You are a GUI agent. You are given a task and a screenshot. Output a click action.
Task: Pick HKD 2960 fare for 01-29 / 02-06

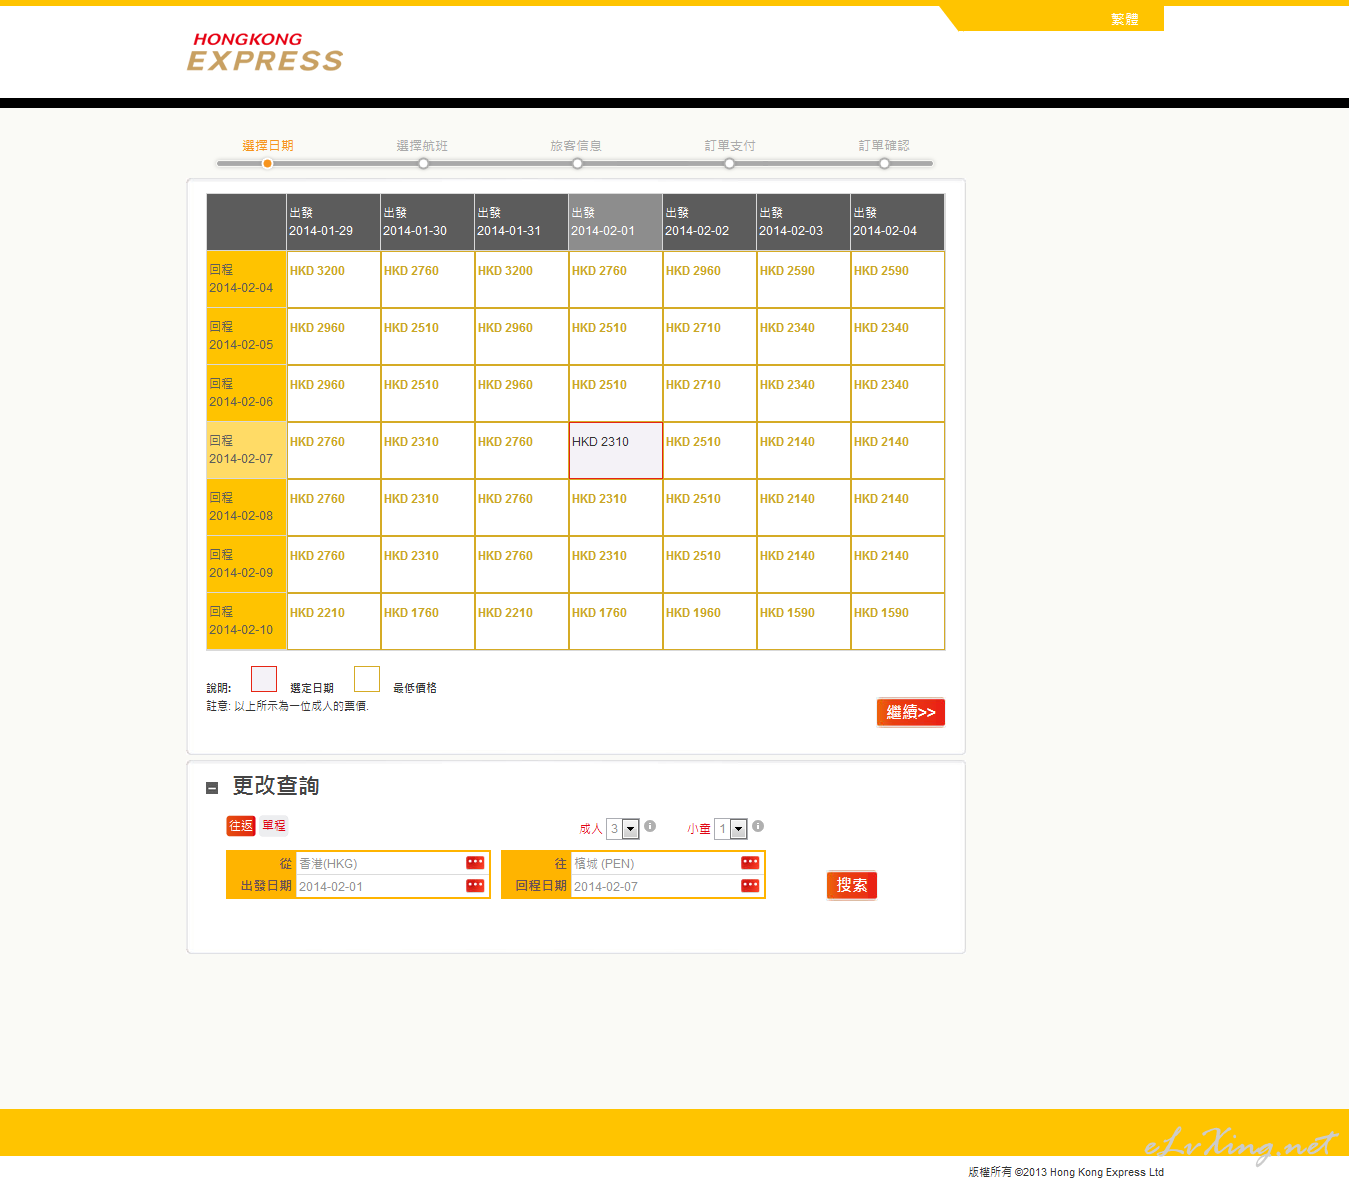tap(333, 393)
